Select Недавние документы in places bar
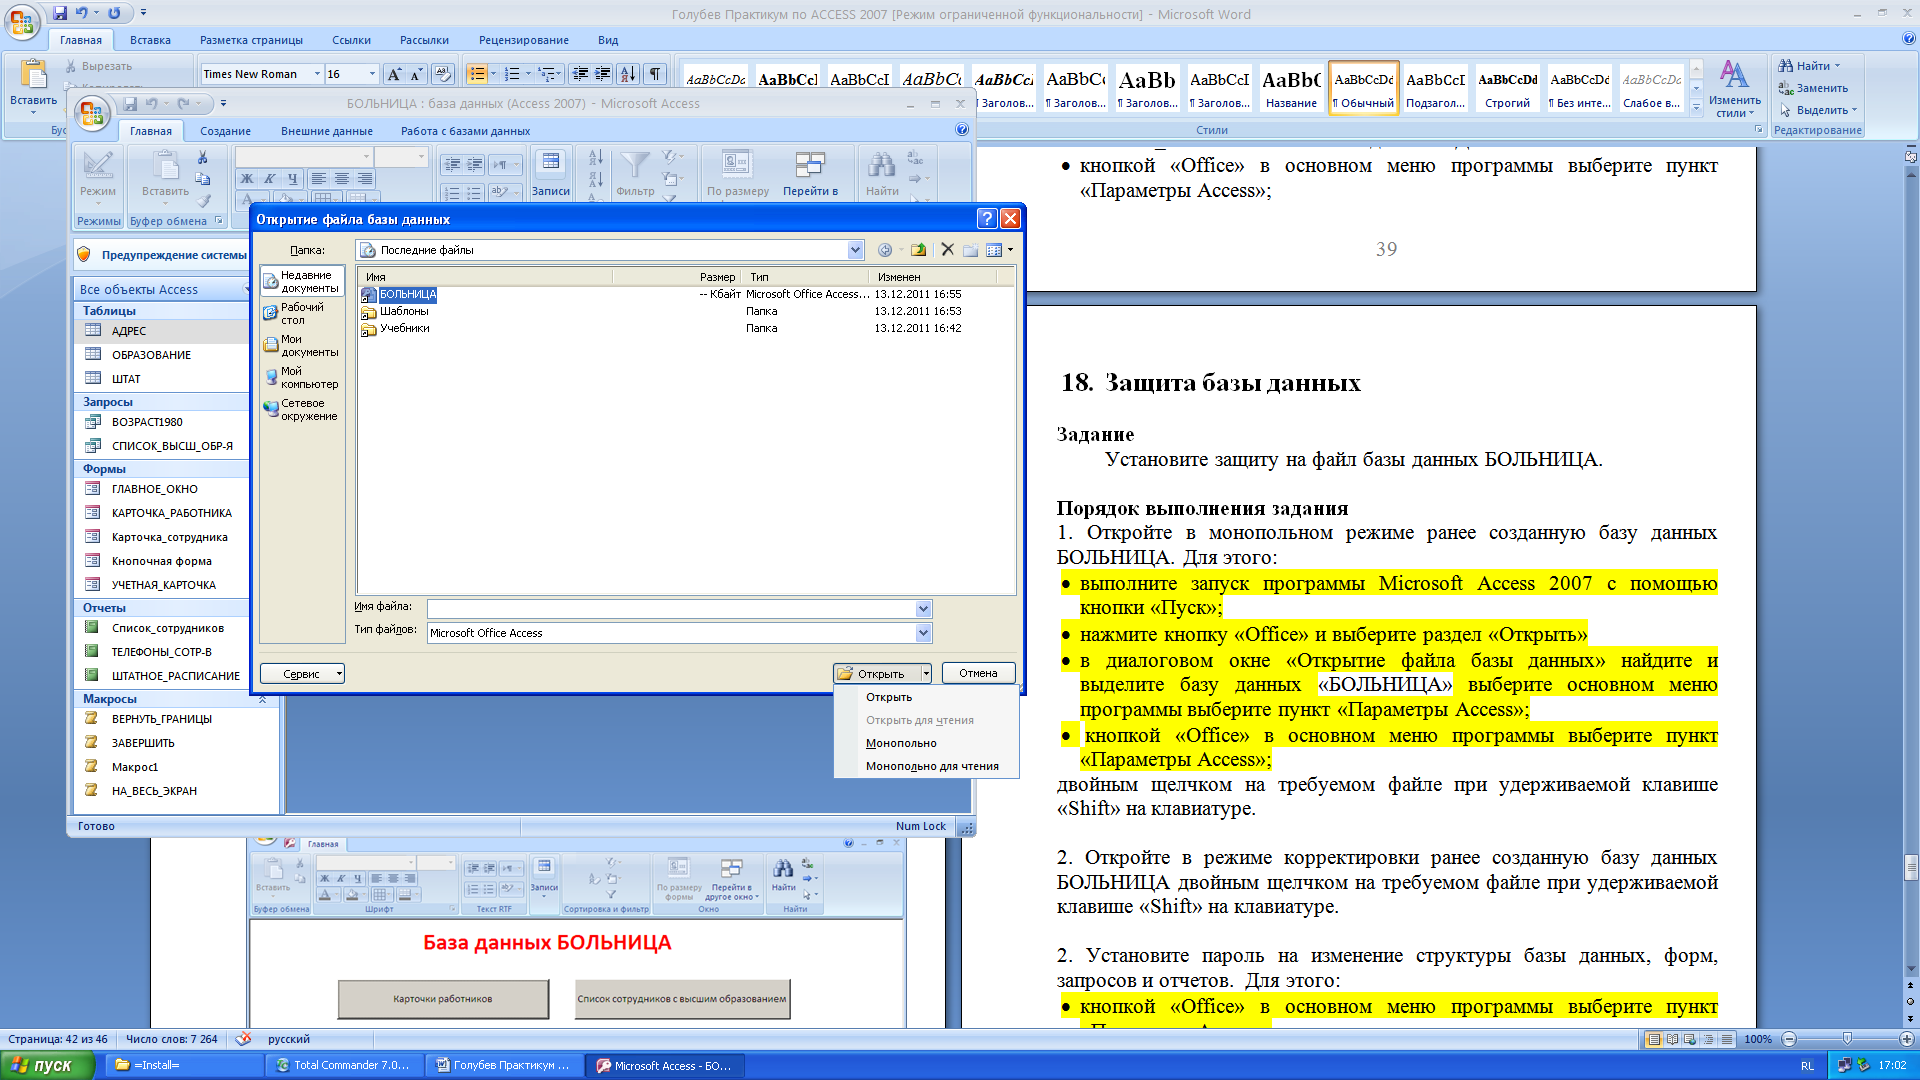Image resolution: width=1920 pixels, height=1080 pixels. pos(301,282)
